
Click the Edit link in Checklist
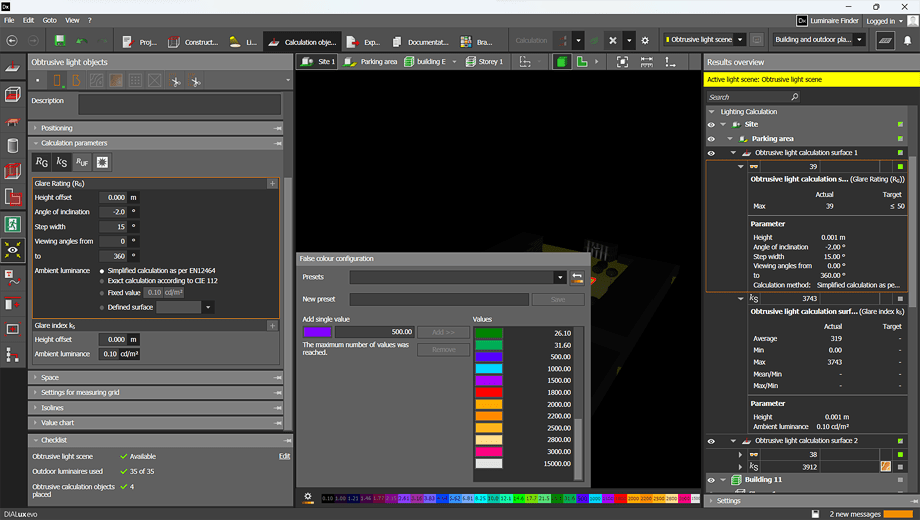(284, 456)
